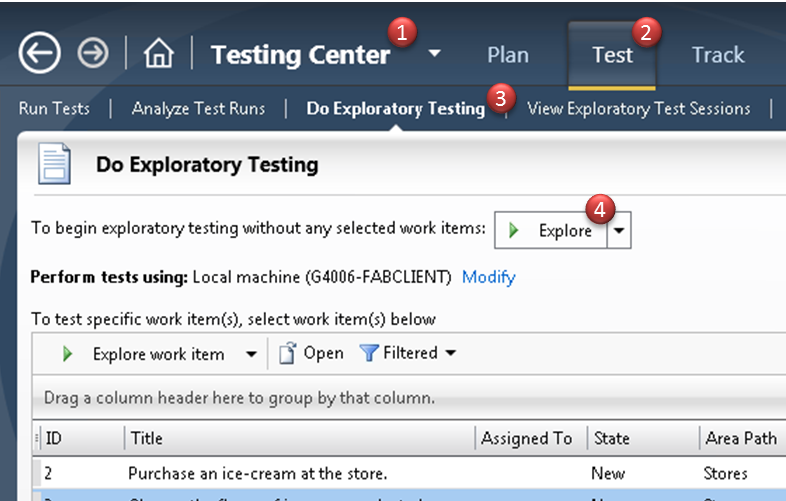
Task: Click 'Local machine (G4006-FABCLIENT)' text
Action: tap(322, 277)
